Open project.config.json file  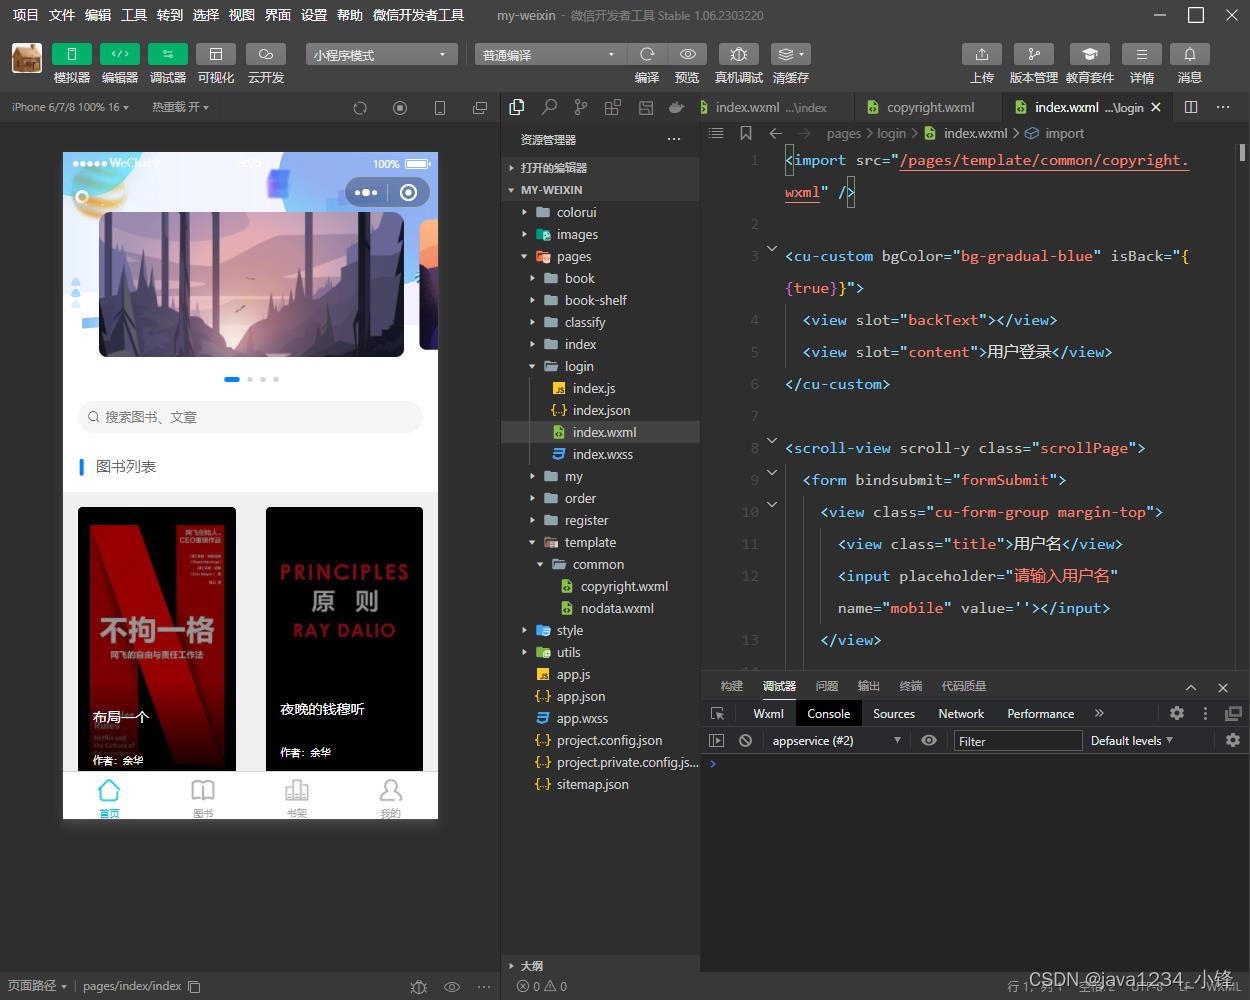pyautogui.click(x=609, y=740)
